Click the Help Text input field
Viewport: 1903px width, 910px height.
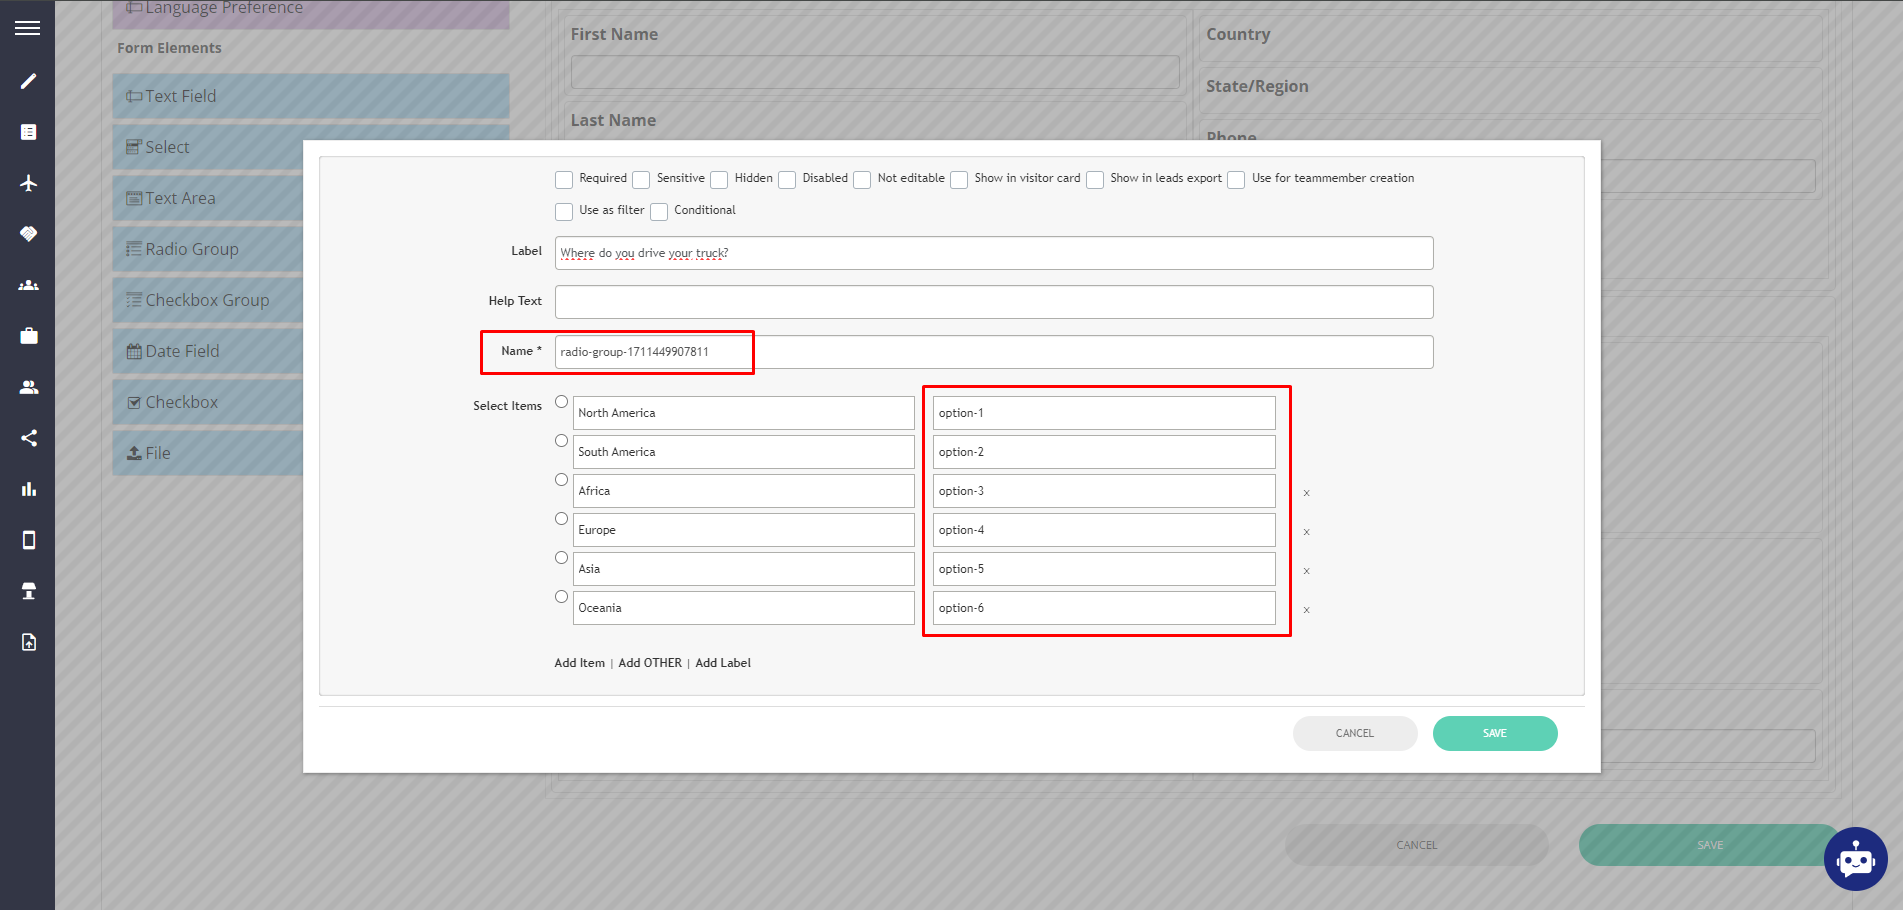point(993,301)
